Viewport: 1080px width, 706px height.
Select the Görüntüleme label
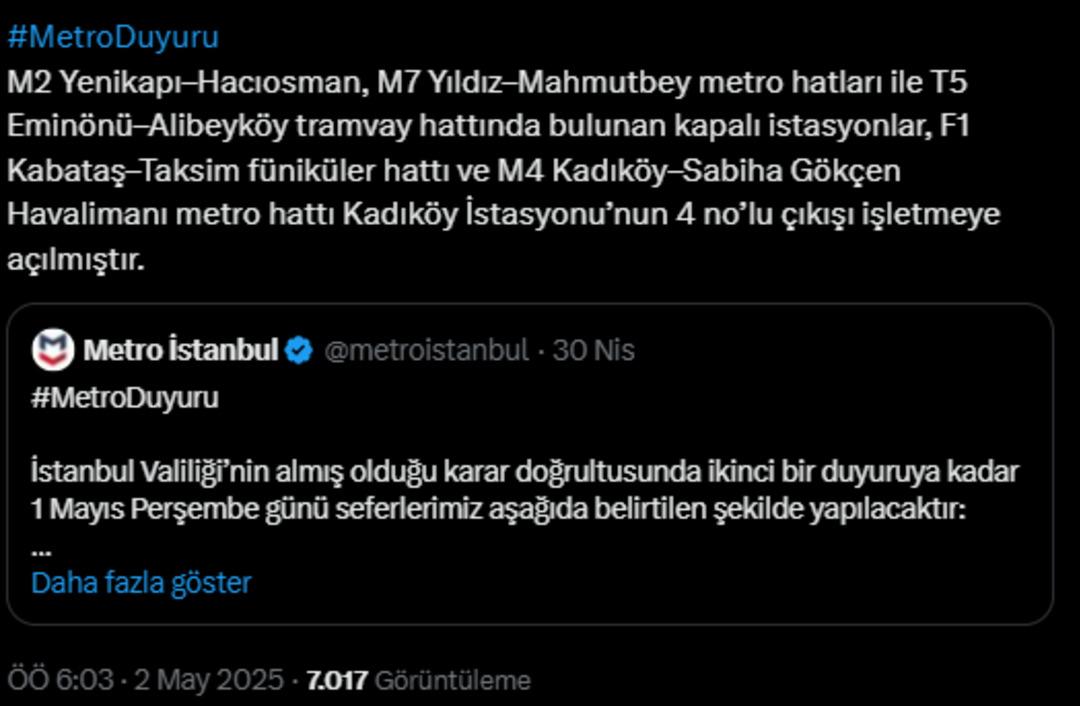pos(452,681)
